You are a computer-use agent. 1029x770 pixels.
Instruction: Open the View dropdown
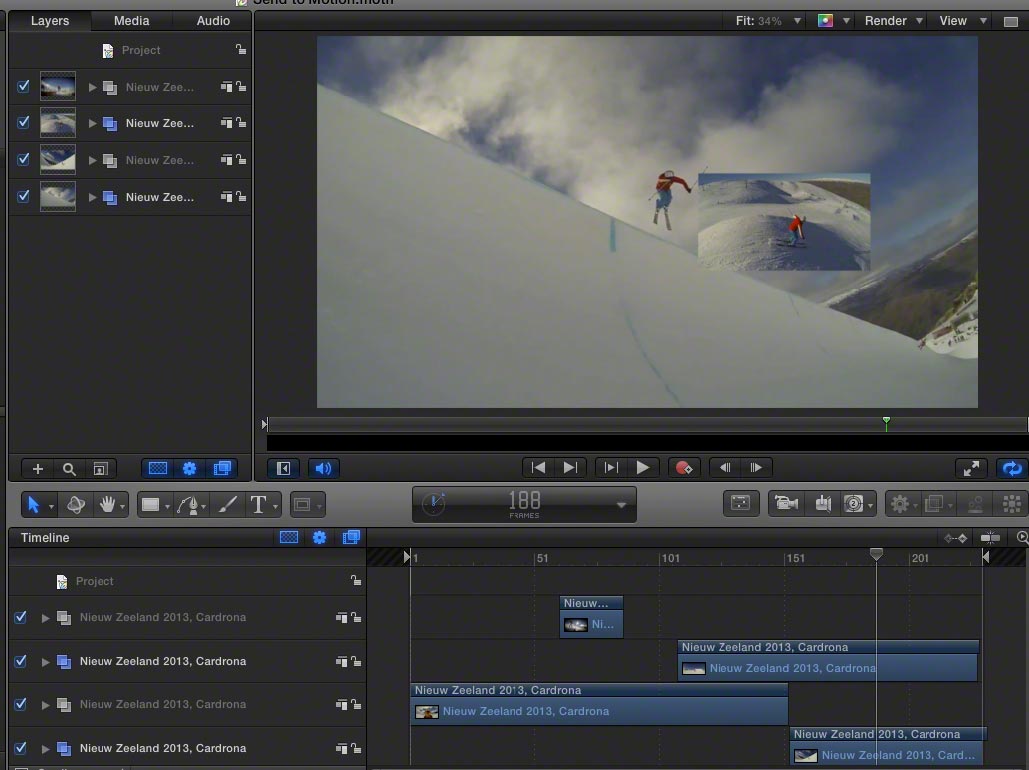[962, 21]
